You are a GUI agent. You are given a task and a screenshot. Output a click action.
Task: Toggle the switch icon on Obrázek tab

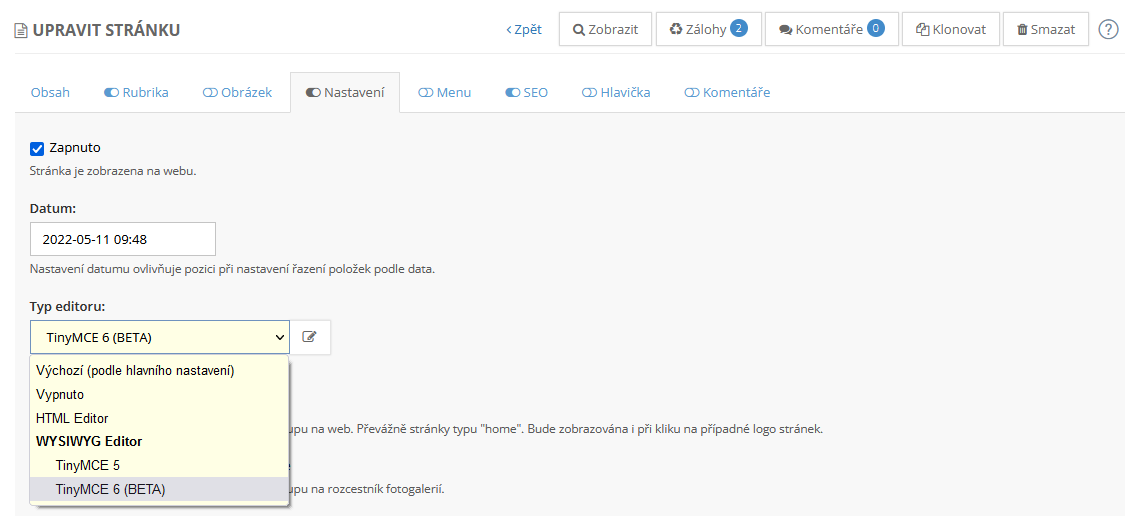click(x=210, y=92)
